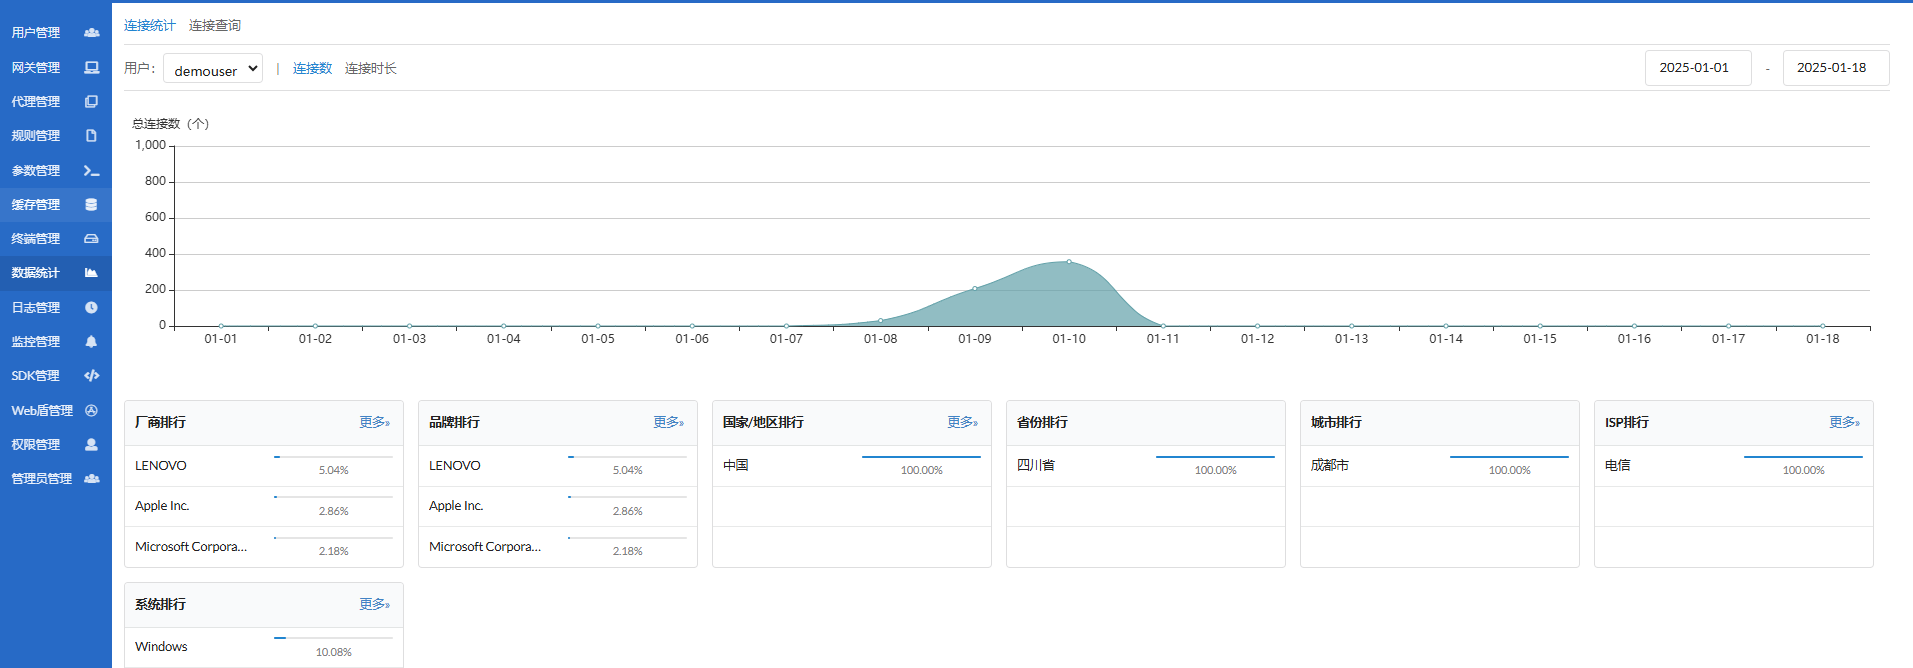
Task: Open 权限管理 in the sidebar
Action: pyautogui.click(x=36, y=445)
